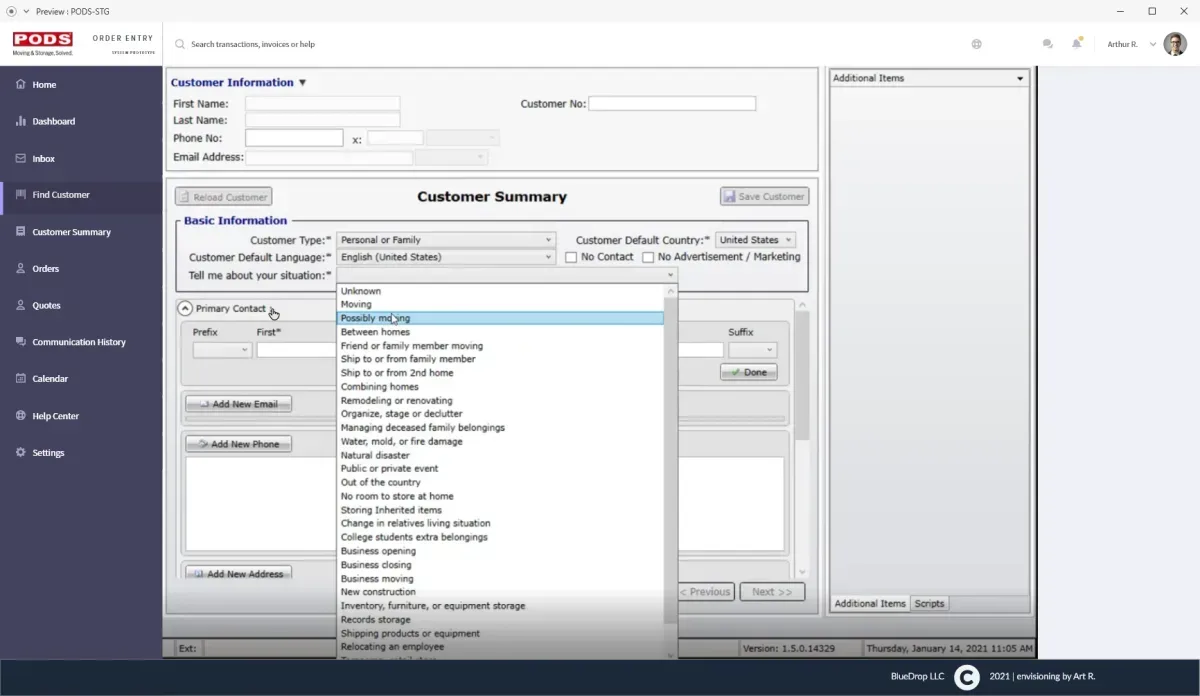Click the Calendar sidebar icon
Screen dimensions: 1200x696
tap(21, 379)
